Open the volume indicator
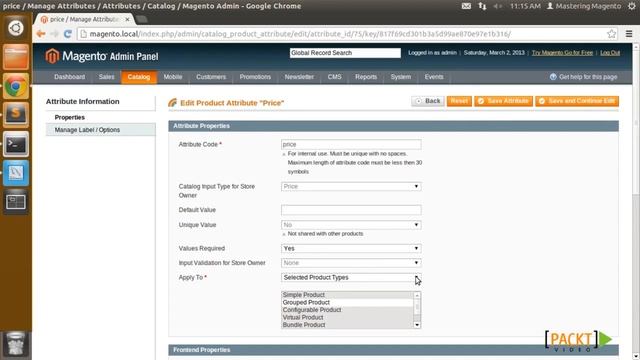This screenshot has height=360, width=640. (498, 6)
